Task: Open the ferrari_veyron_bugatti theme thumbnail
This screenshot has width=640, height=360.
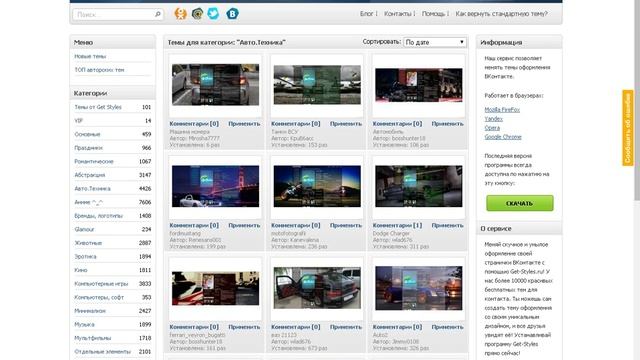Action: click(x=215, y=288)
